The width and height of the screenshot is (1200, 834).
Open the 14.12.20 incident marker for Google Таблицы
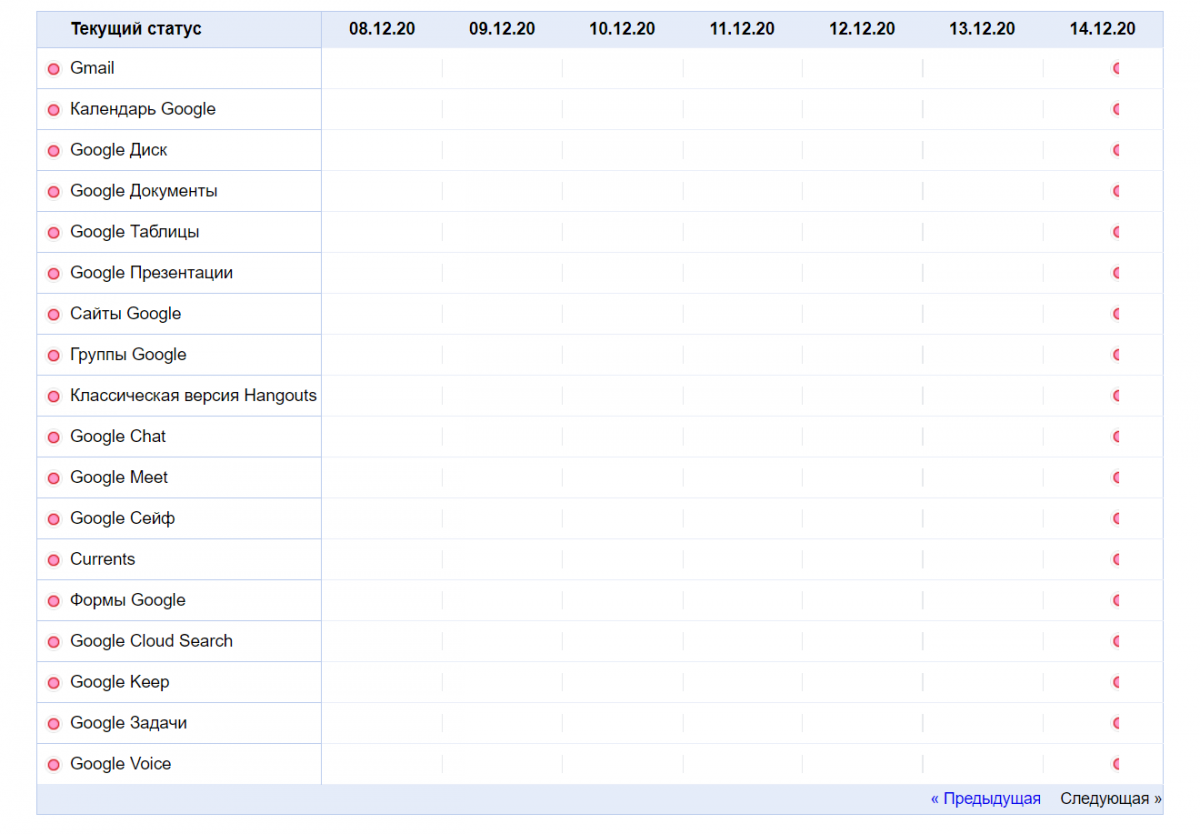click(1116, 232)
